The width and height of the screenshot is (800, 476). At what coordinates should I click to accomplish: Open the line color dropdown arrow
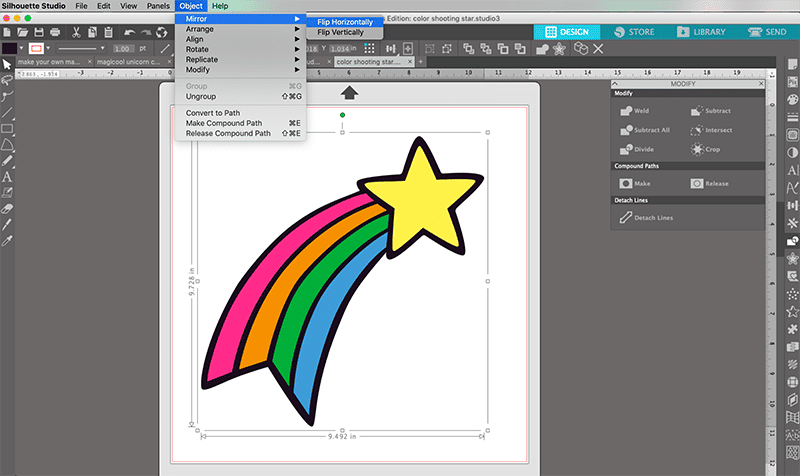(x=48, y=48)
